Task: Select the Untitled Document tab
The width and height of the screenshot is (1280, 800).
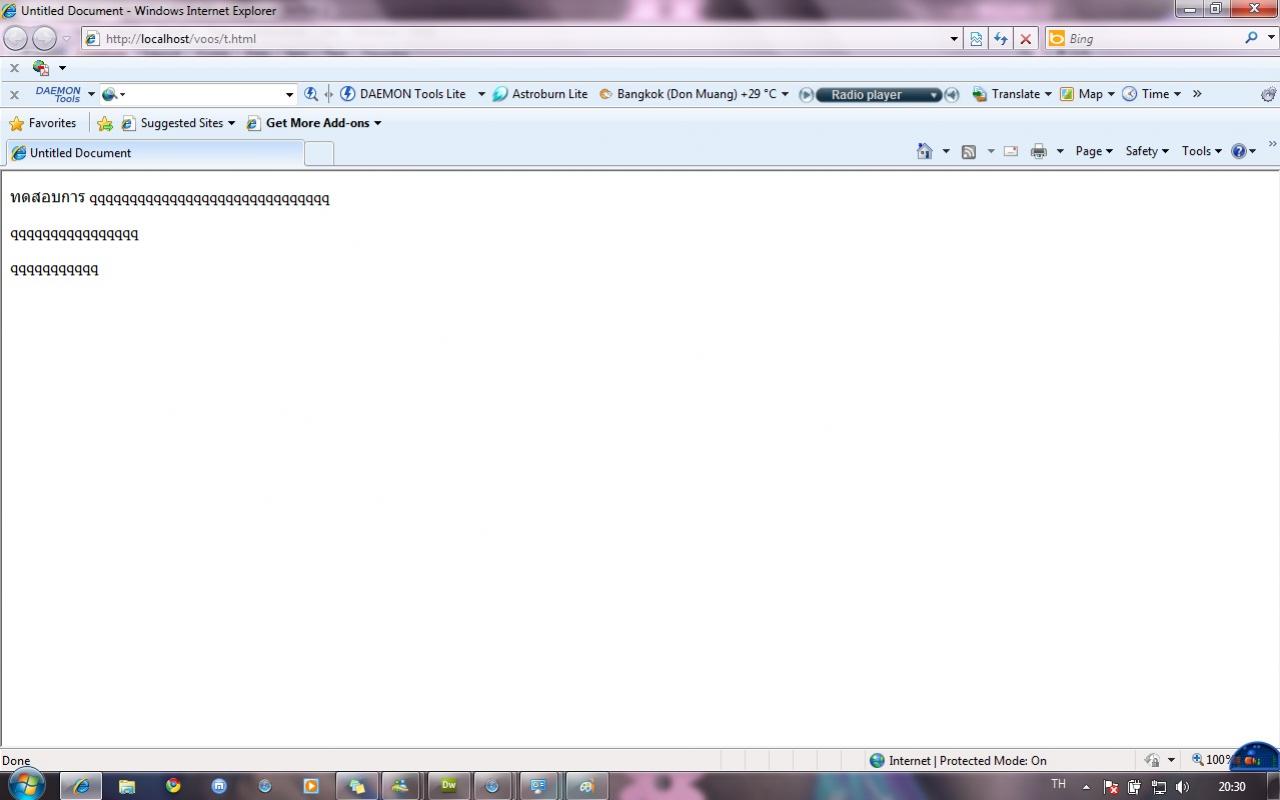Action: [154, 153]
